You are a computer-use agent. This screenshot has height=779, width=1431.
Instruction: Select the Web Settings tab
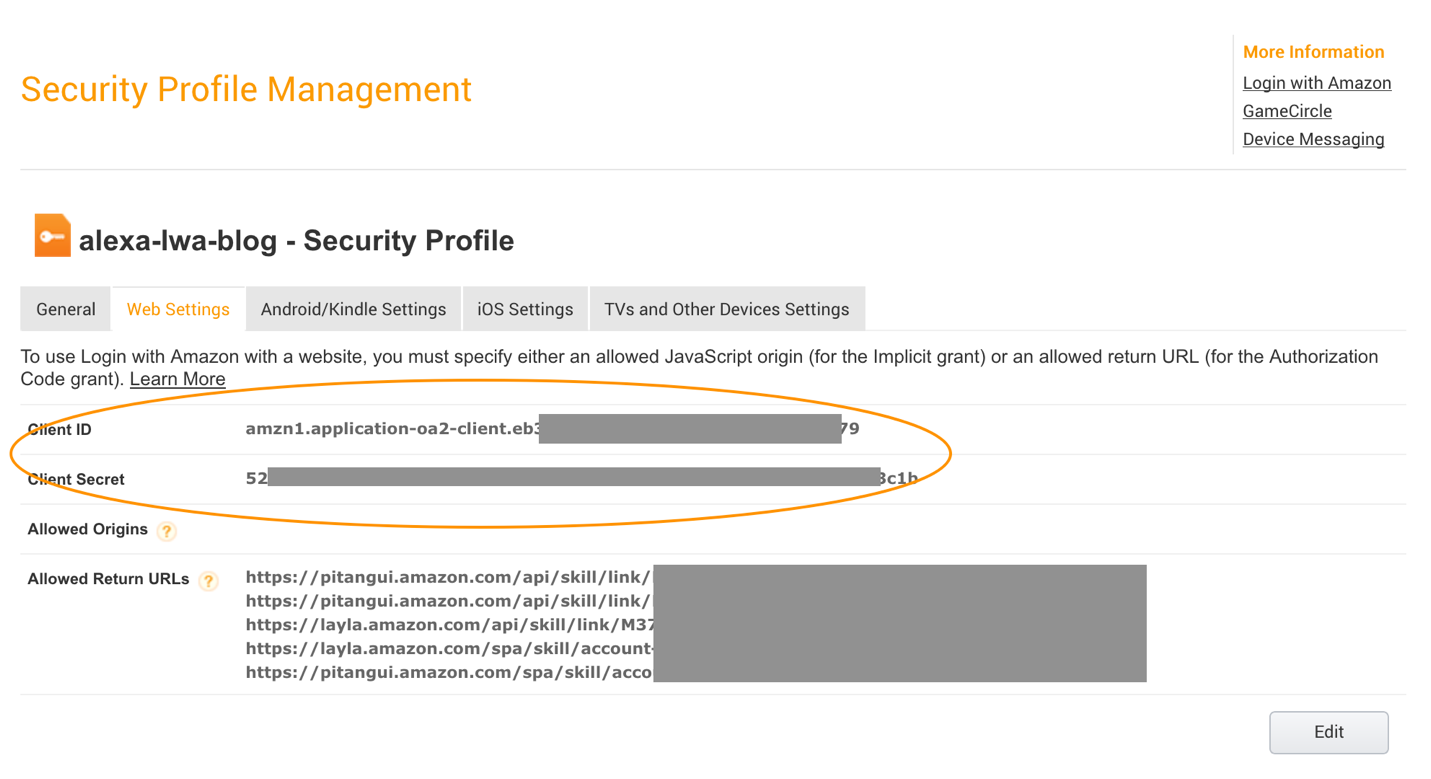[x=178, y=308]
